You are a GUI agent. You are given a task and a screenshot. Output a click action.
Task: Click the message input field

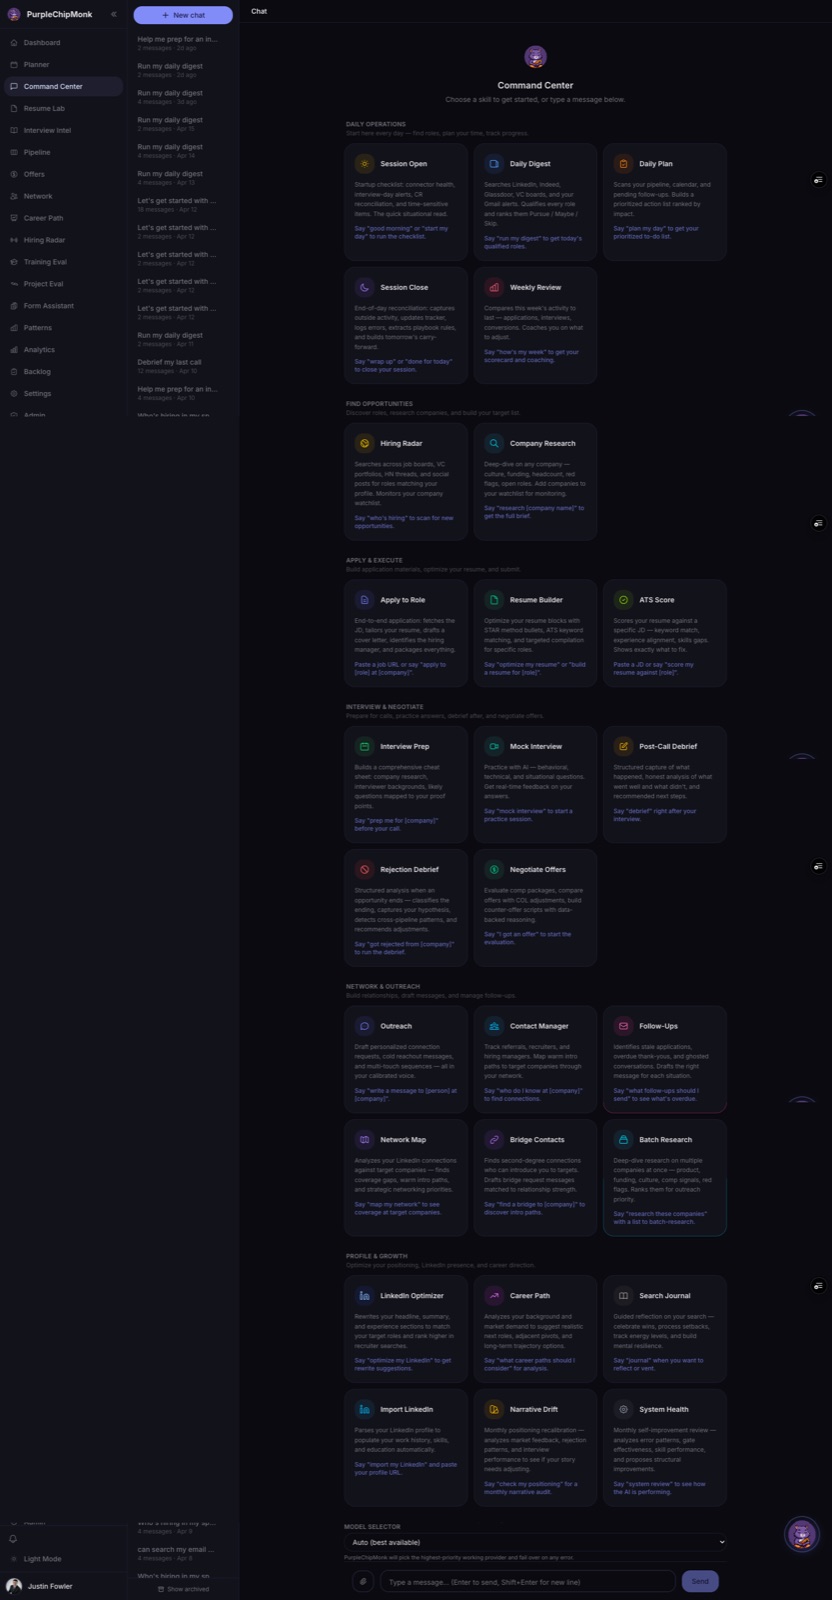pos(527,1581)
